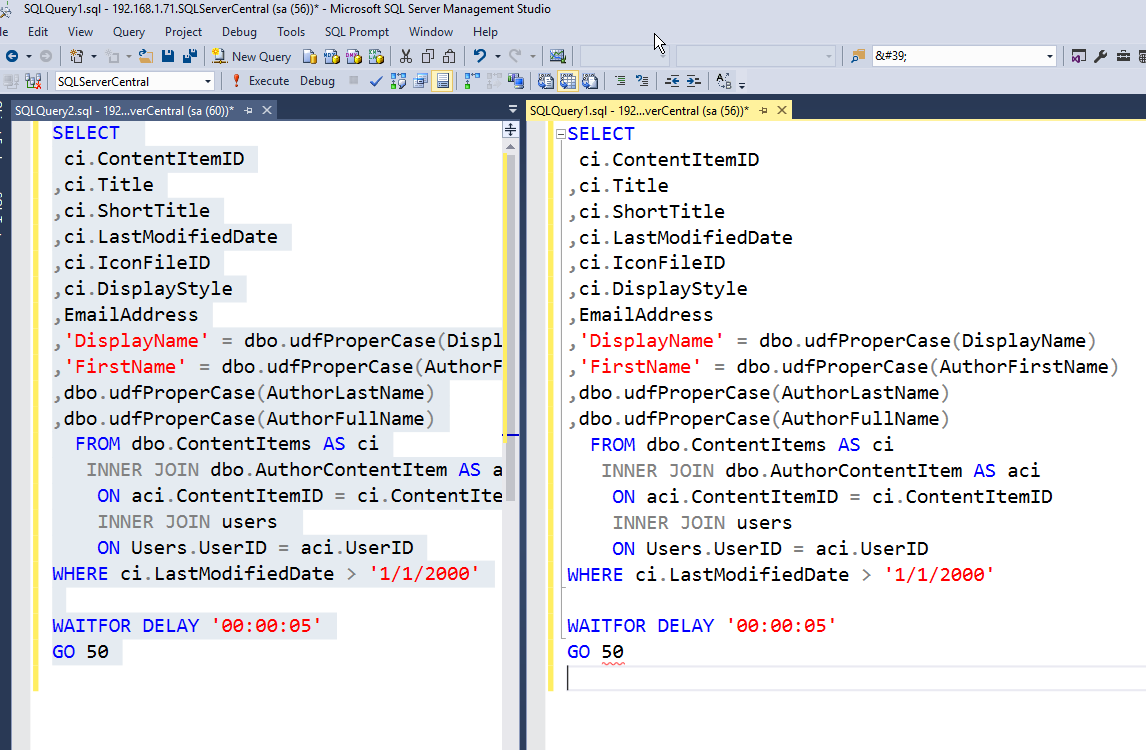Toggle pin on SQLQuery1.sql tab

[x=763, y=110]
